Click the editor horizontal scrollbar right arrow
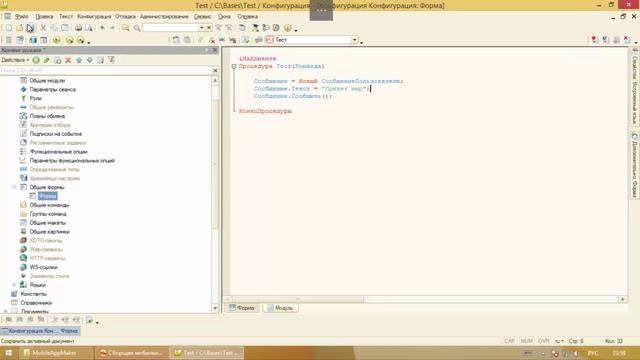The image size is (640, 360). click(622, 299)
